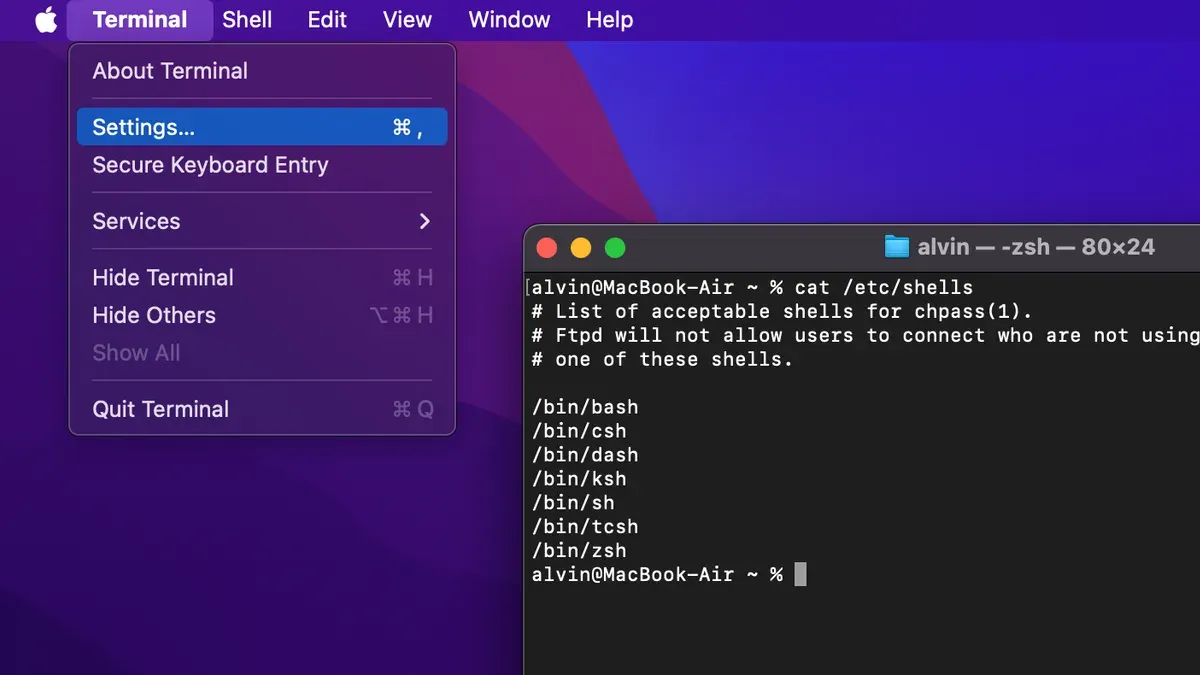Click the line '/bin/bash'

tap(585, 407)
